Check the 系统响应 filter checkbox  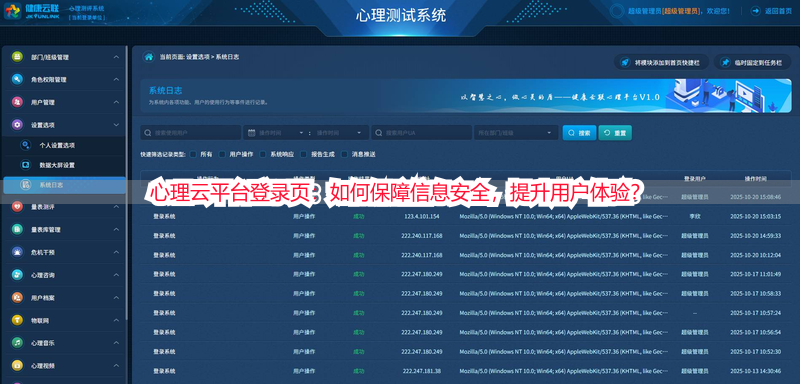click(x=263, y=154)
